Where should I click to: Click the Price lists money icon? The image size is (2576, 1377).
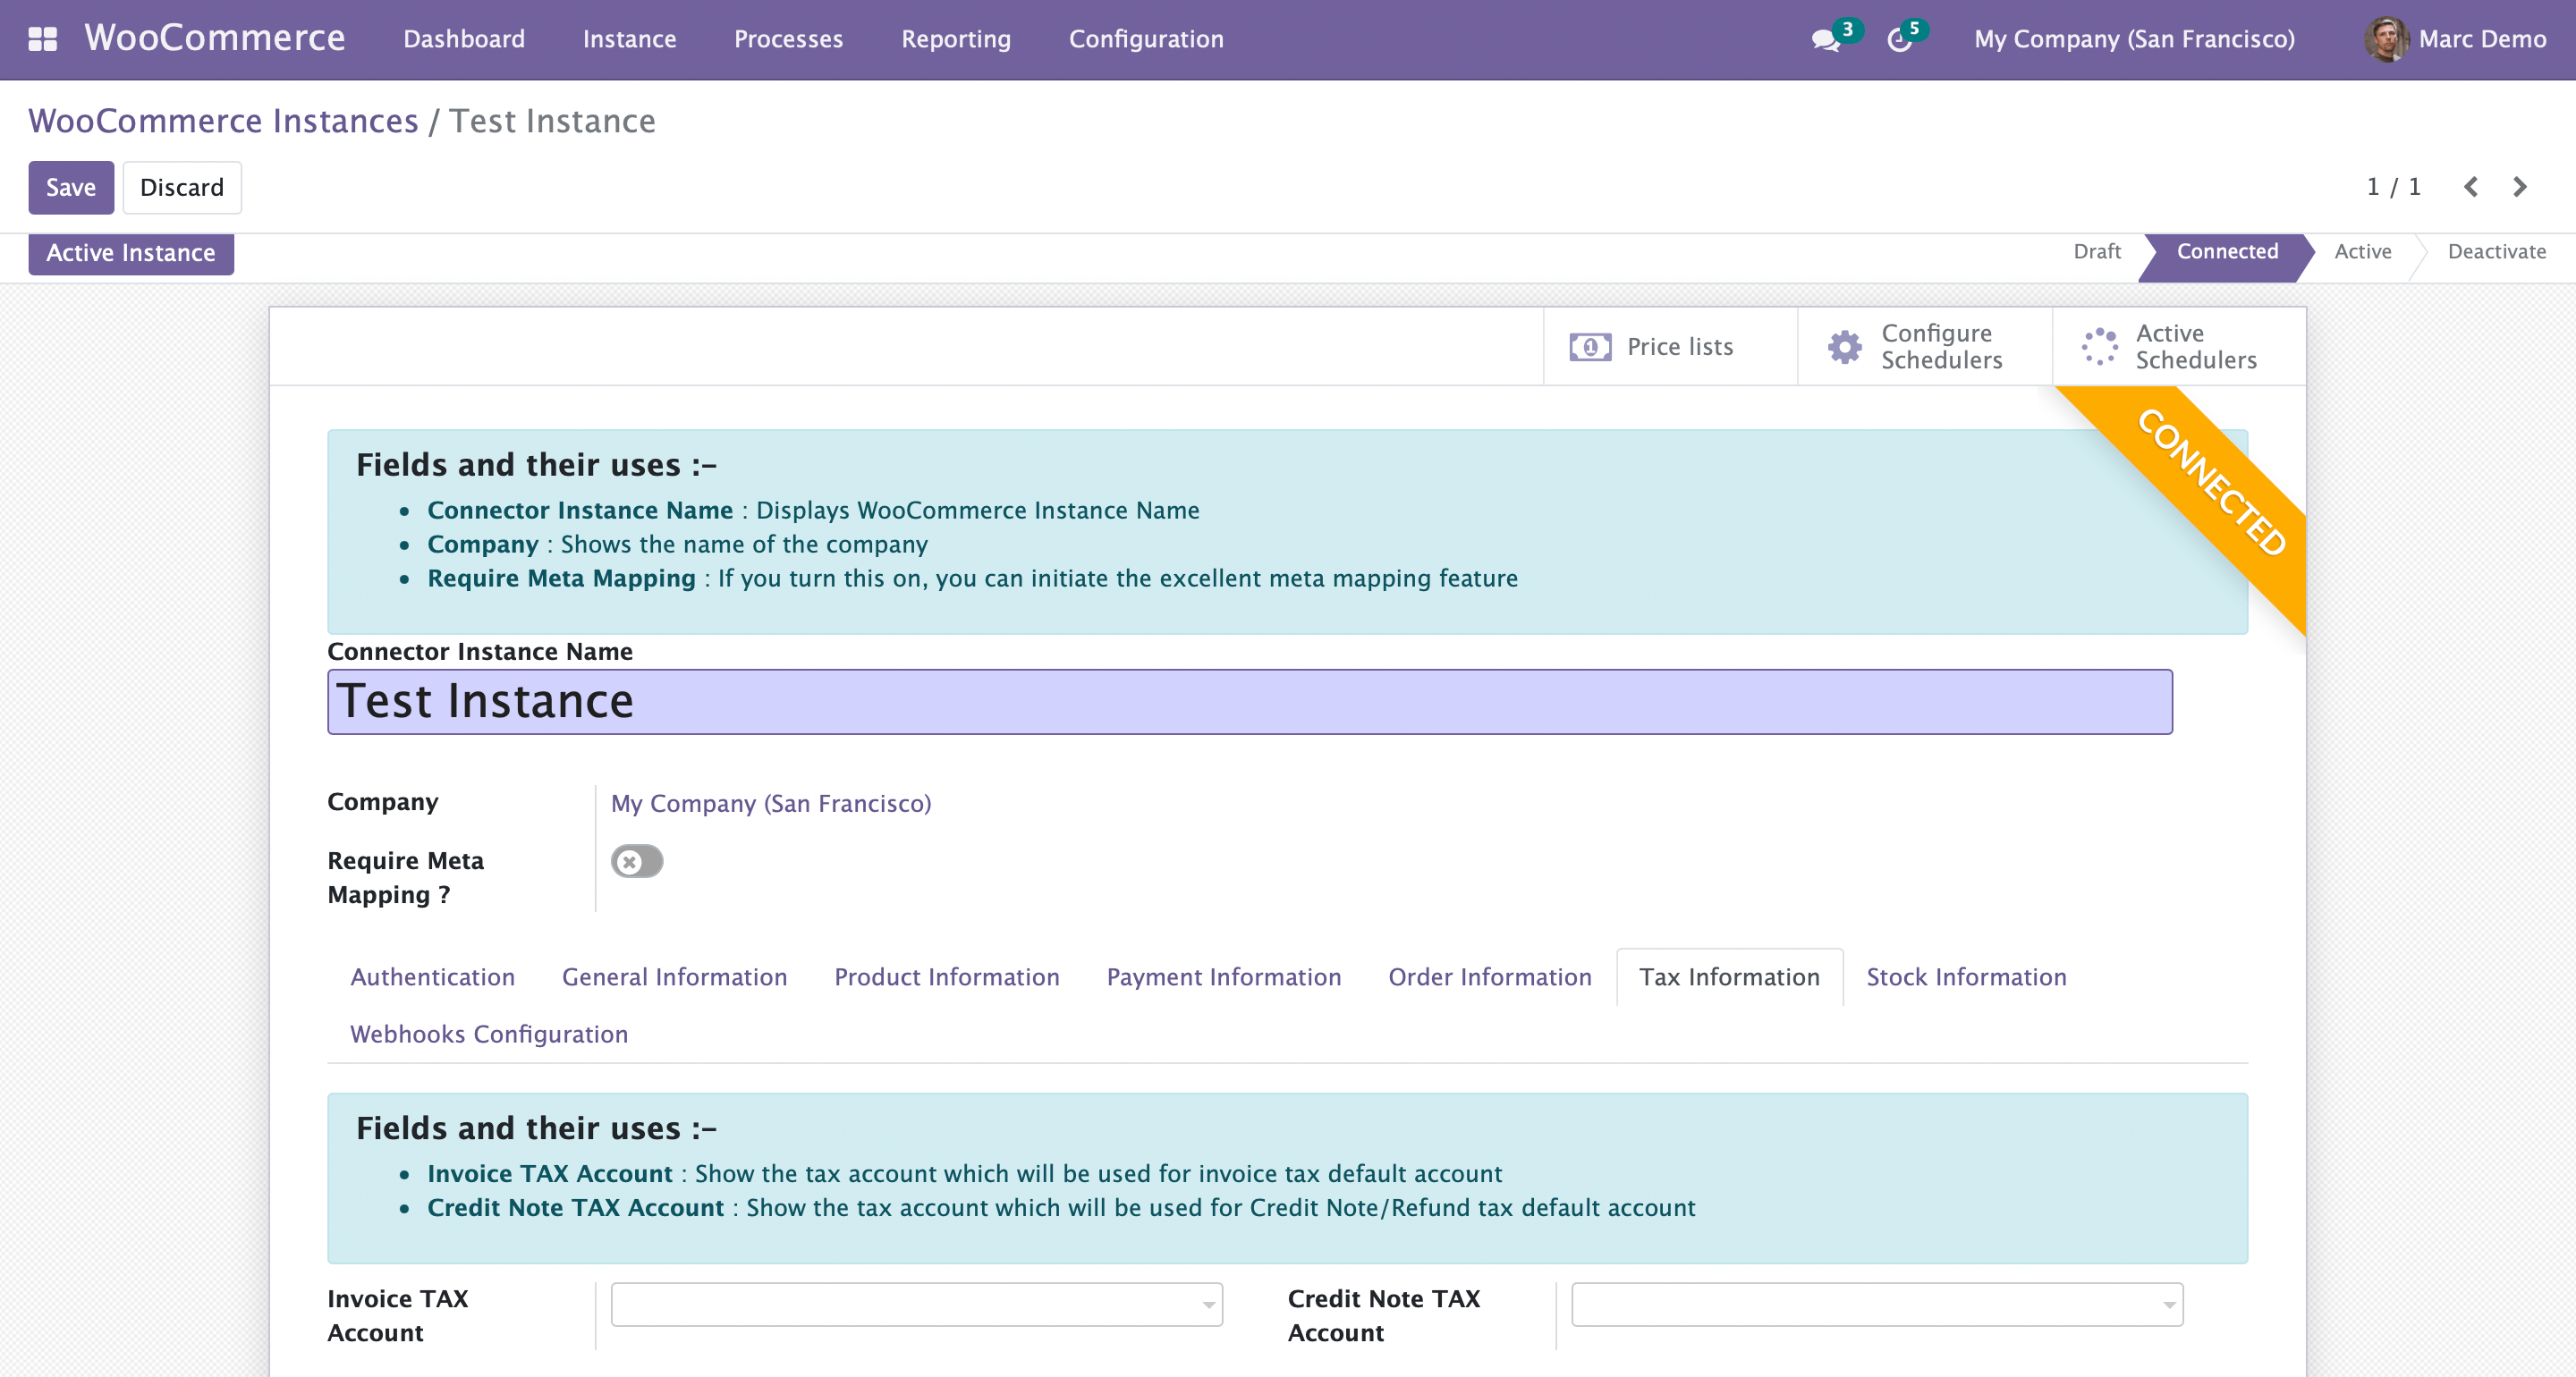[x=1590, y=347]
